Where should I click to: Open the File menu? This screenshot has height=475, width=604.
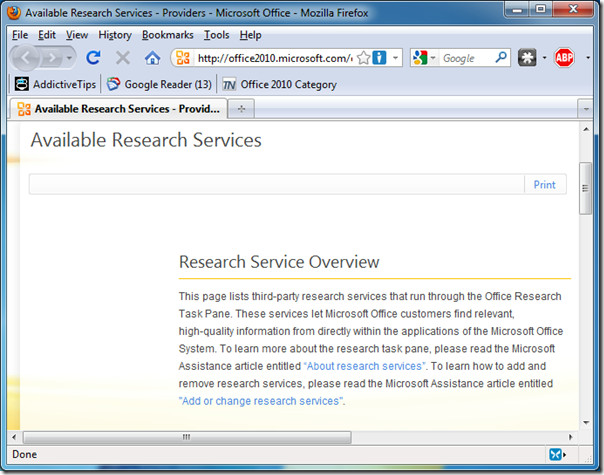20,35
